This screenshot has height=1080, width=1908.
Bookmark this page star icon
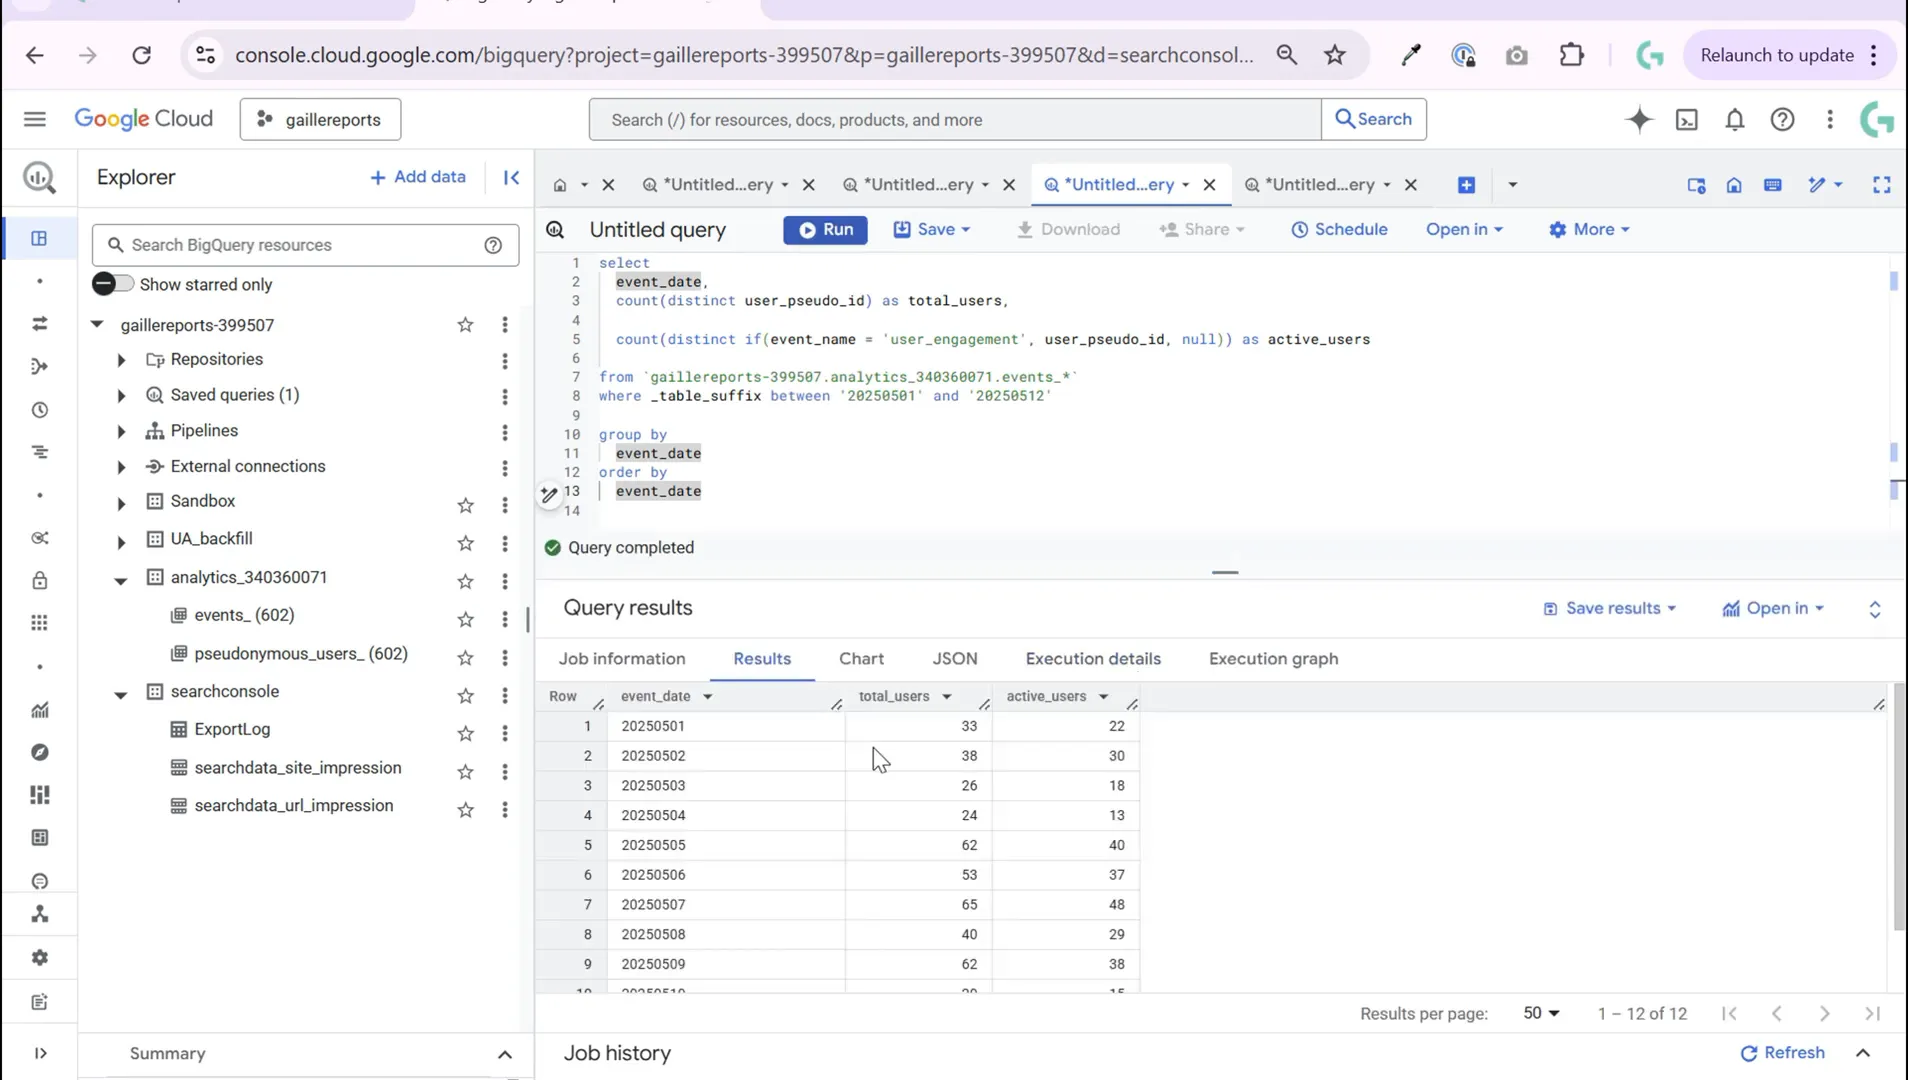pos(1335,55)
